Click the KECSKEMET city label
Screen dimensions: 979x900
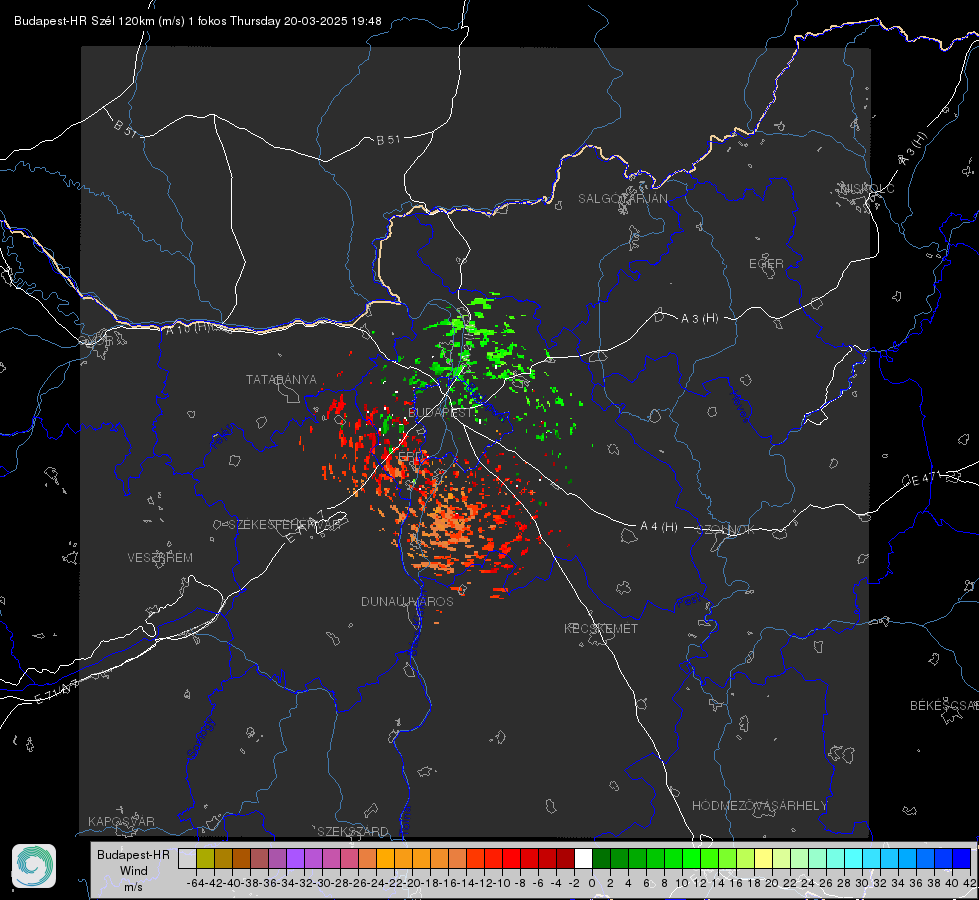(x=601, y=629)
